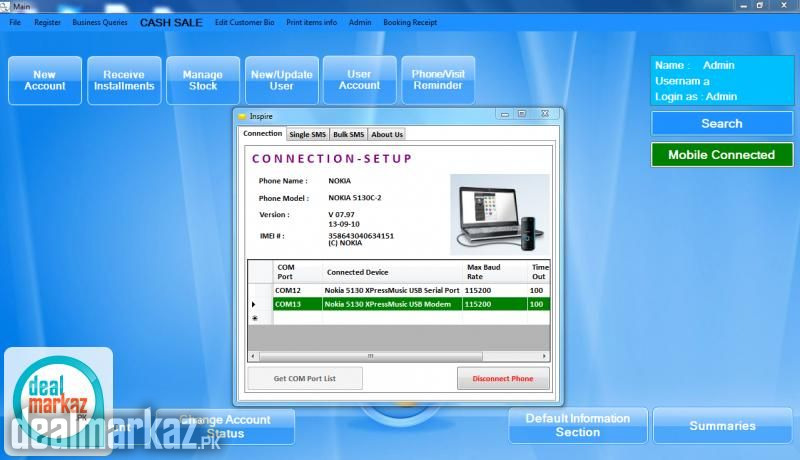This screenshot has height=460, width=800.
Task: Click the Time Out column header
Action: [x=539, y=272]
